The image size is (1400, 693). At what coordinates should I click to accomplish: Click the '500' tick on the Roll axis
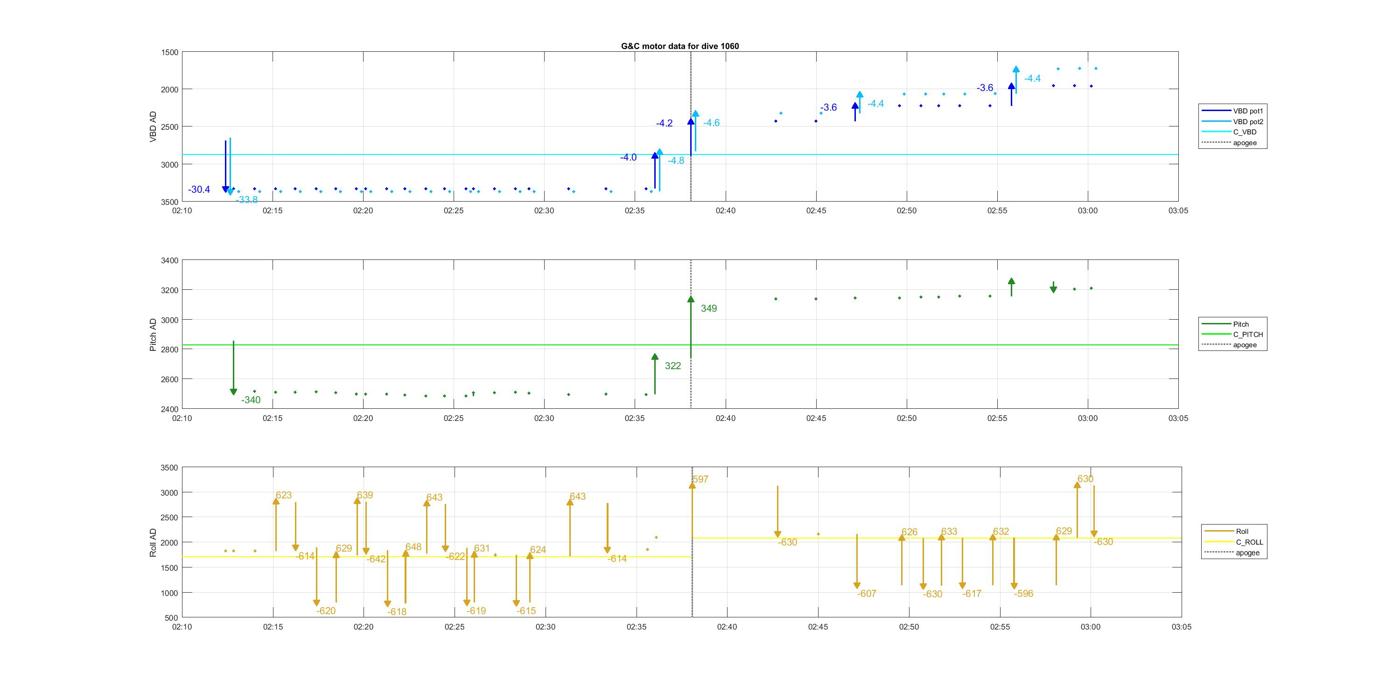point(172,618)
